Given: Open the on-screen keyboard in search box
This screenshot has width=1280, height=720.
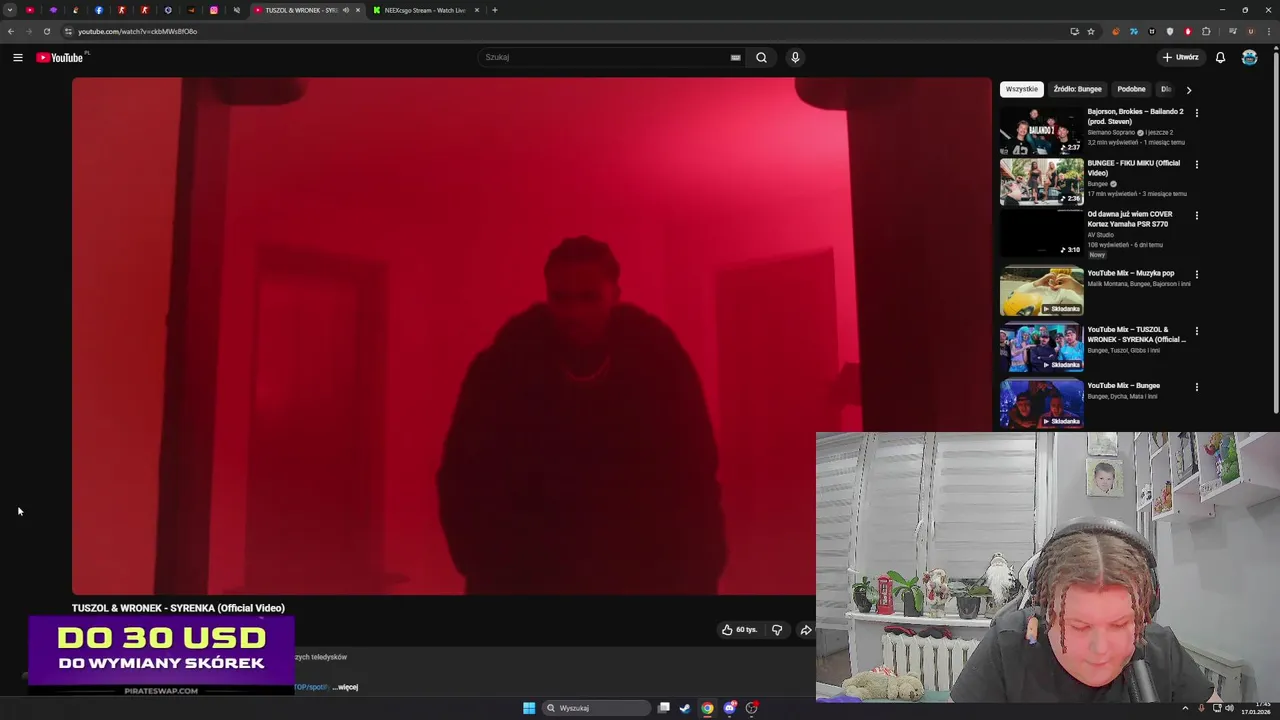Looking at the screenshot, I should click(735, 57).
